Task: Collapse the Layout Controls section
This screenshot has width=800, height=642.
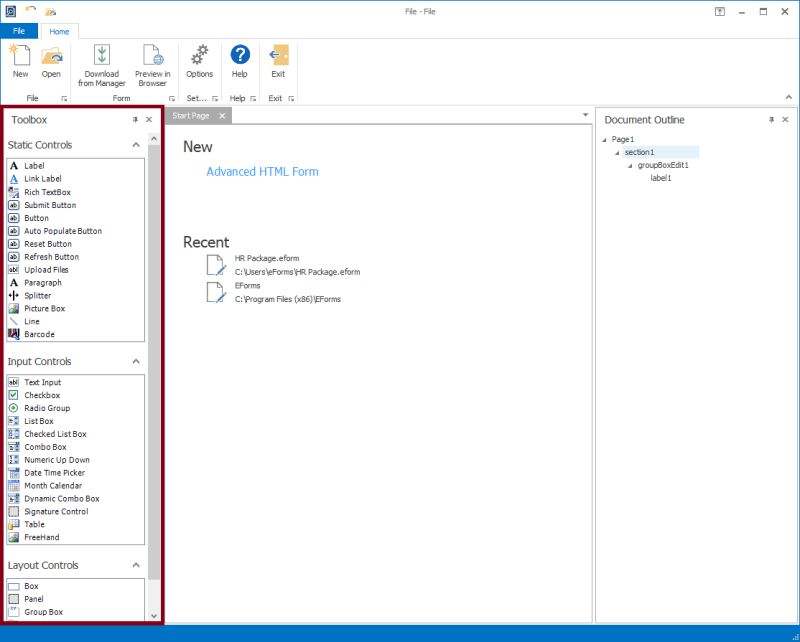Action: [136, 565]
